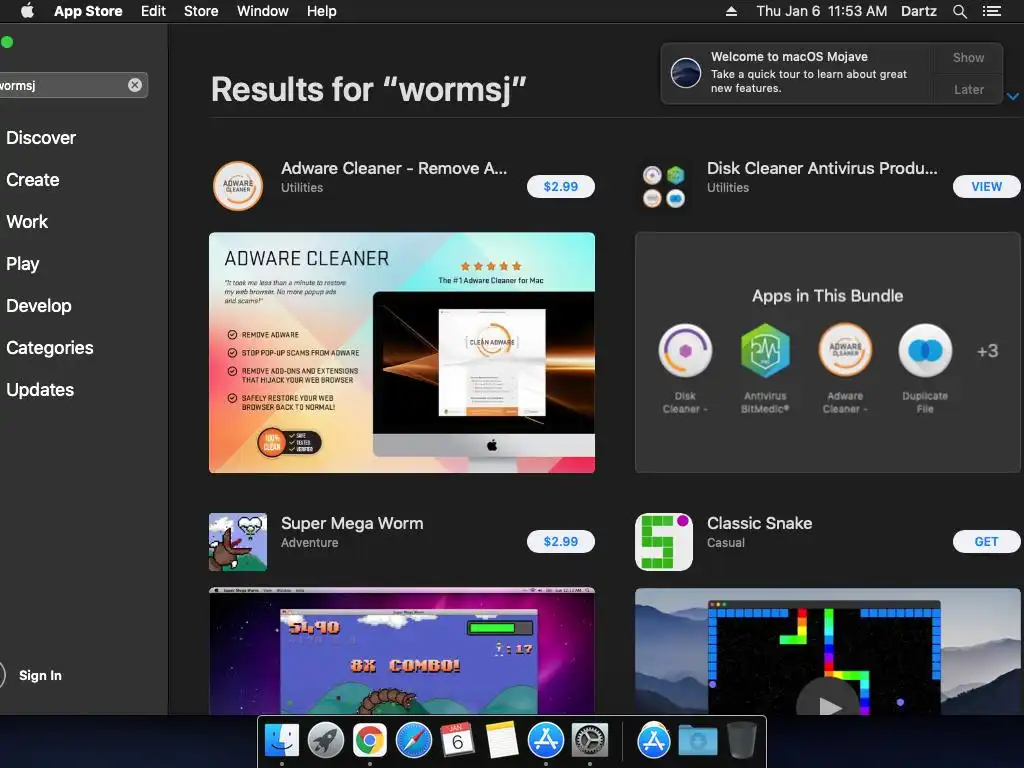Viewport: 1024px width, 768px height.
Task: Open Super Mega Worm title link
Action: [x=352, y=523]
